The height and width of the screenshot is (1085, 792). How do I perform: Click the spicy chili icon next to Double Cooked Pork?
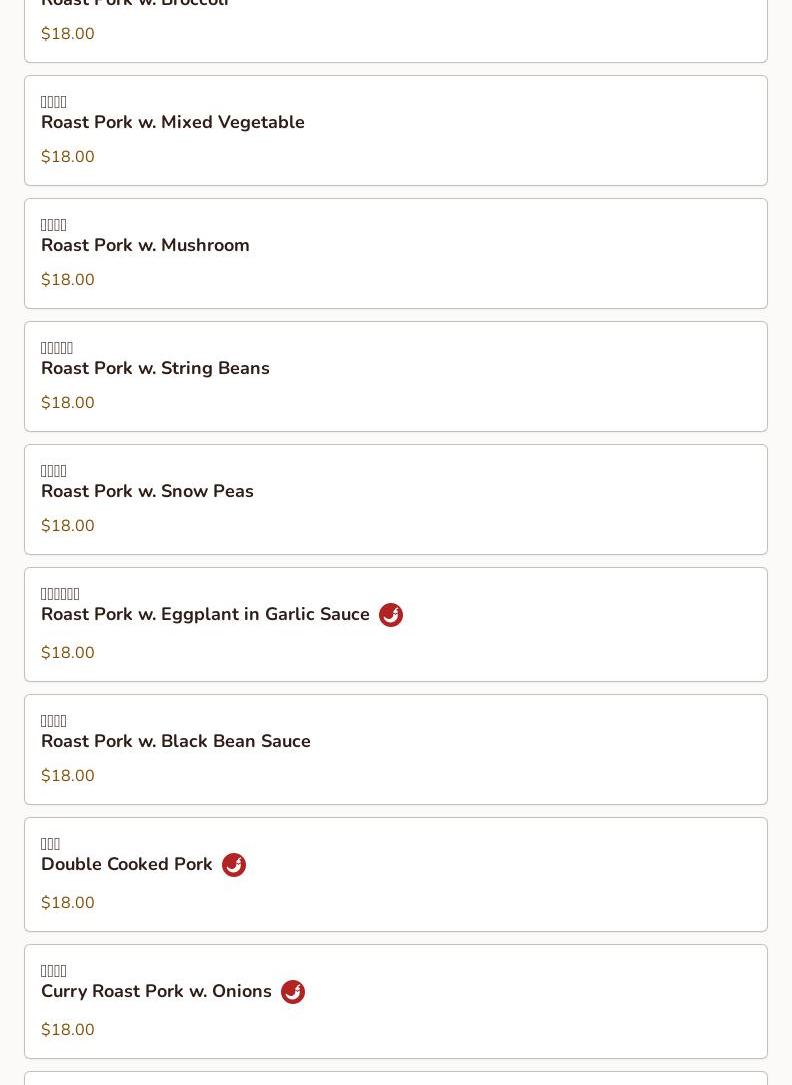[234, 865]
